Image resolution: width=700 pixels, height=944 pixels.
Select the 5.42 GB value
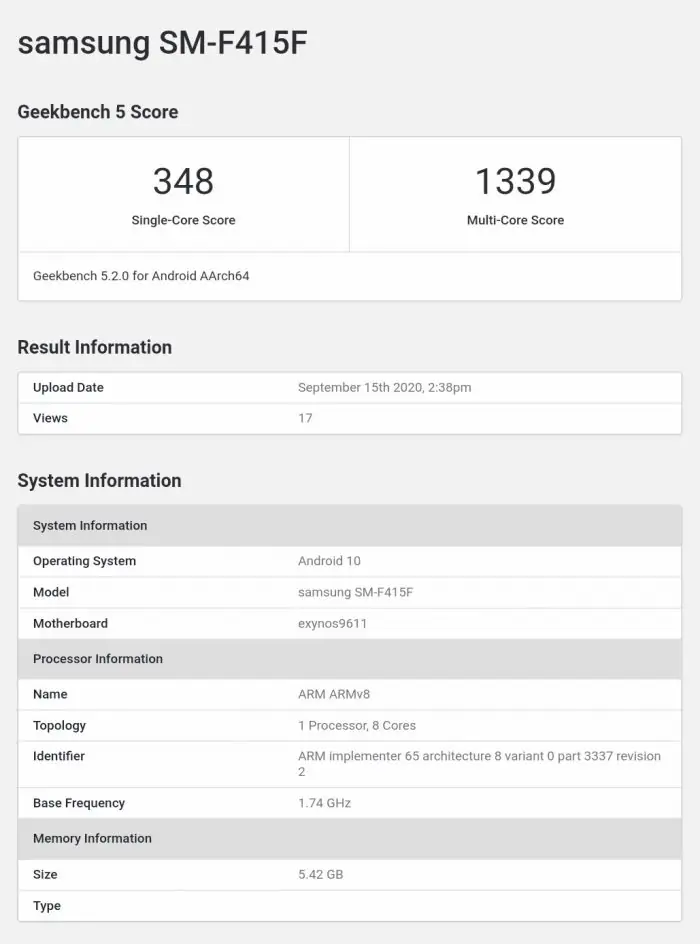tap(320, 875)
